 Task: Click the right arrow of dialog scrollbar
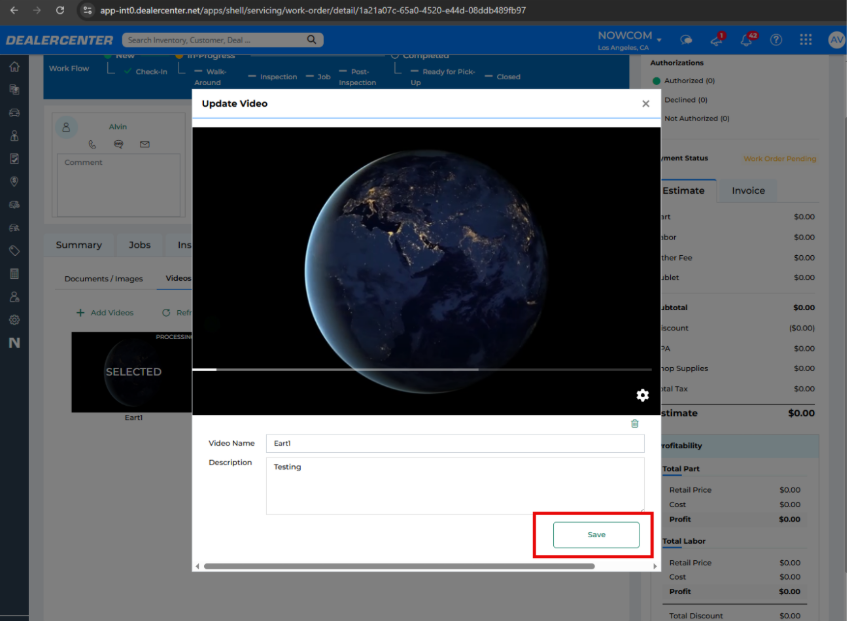pos(655,566)
